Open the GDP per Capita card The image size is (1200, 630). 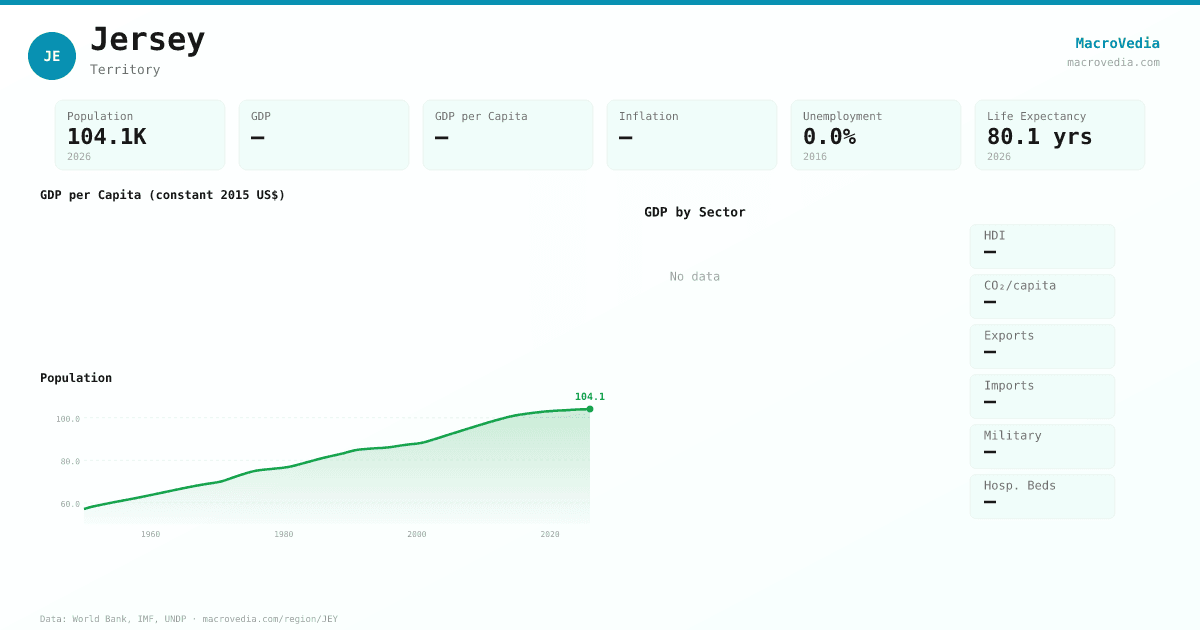(x=508, y=135)
